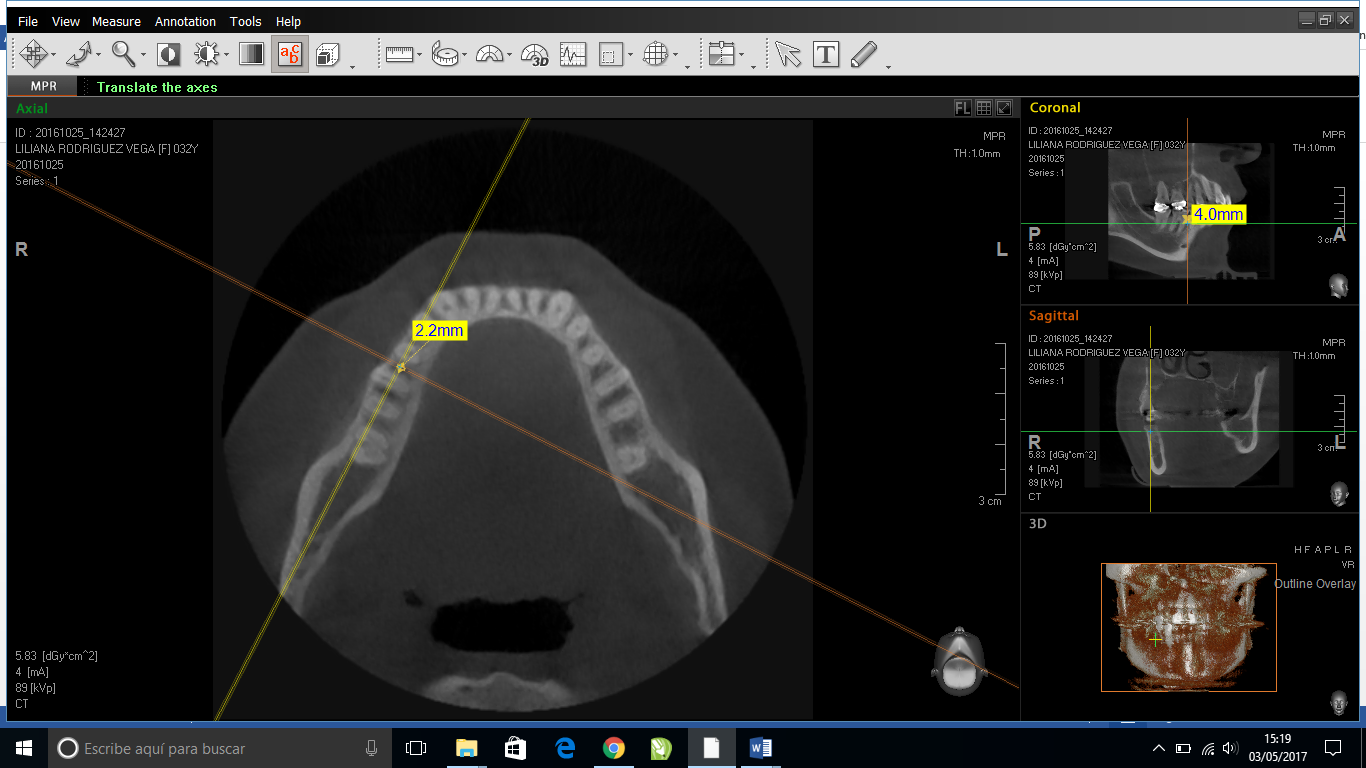Screen dimensions: 1366x768
Task: Toggle the FL button in Axial view
Action: (962, 108)
